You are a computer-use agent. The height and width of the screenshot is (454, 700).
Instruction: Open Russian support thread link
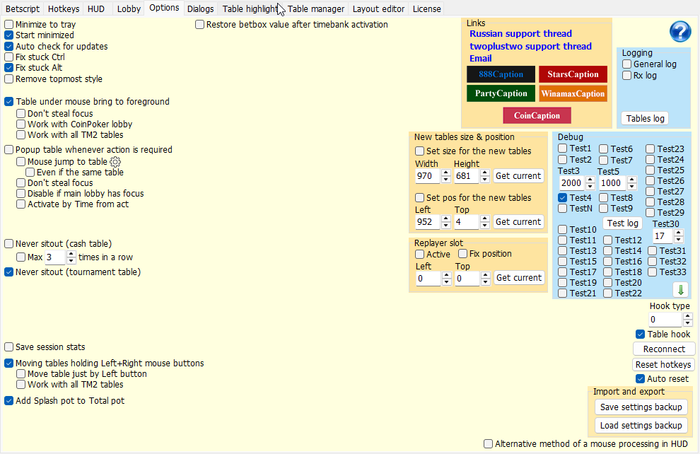click(521, 33)
